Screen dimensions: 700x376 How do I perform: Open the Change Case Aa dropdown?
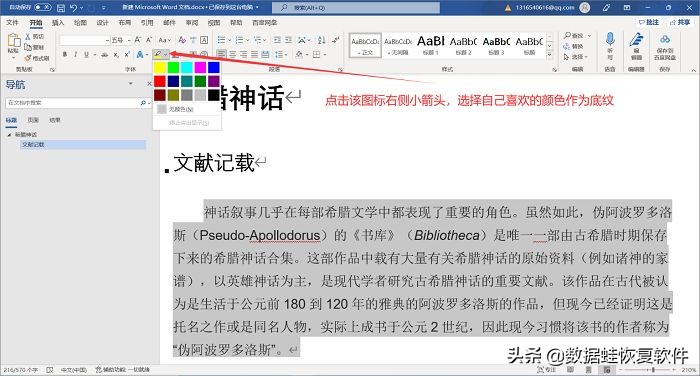(165, 40)
